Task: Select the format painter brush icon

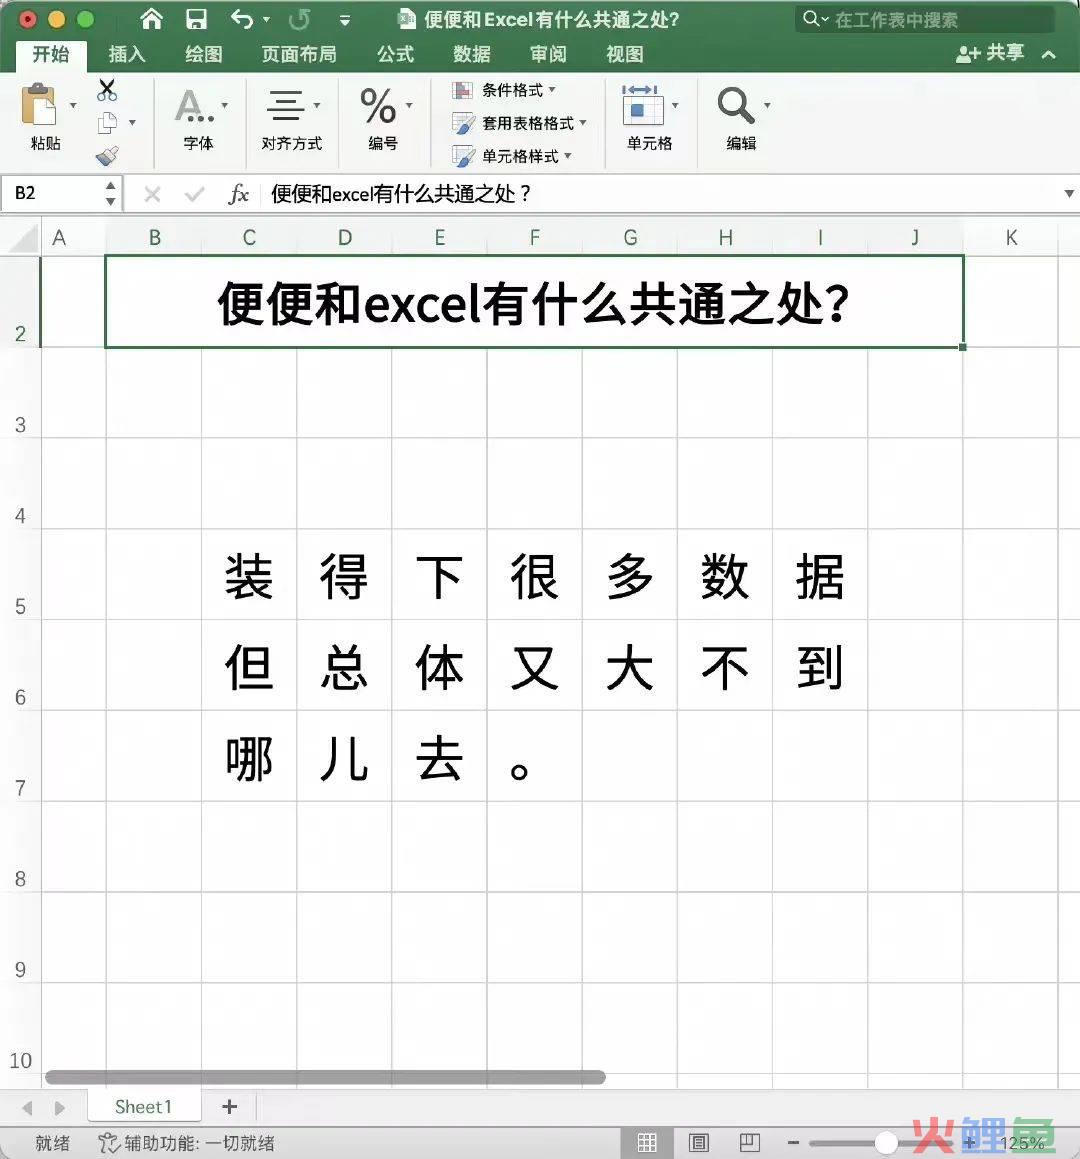Action: (107, 155)
